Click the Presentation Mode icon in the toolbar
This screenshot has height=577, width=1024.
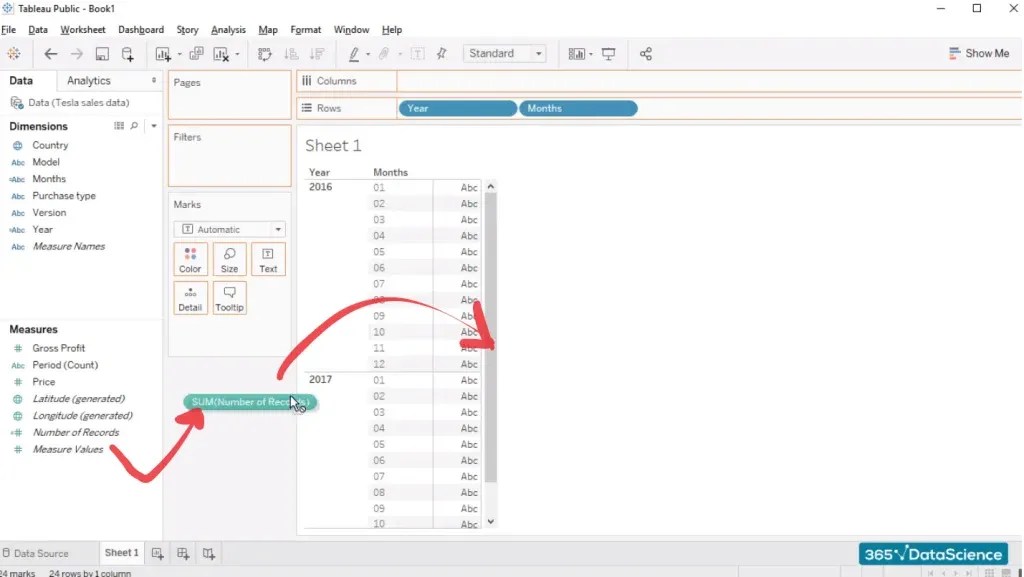(608, 54)
